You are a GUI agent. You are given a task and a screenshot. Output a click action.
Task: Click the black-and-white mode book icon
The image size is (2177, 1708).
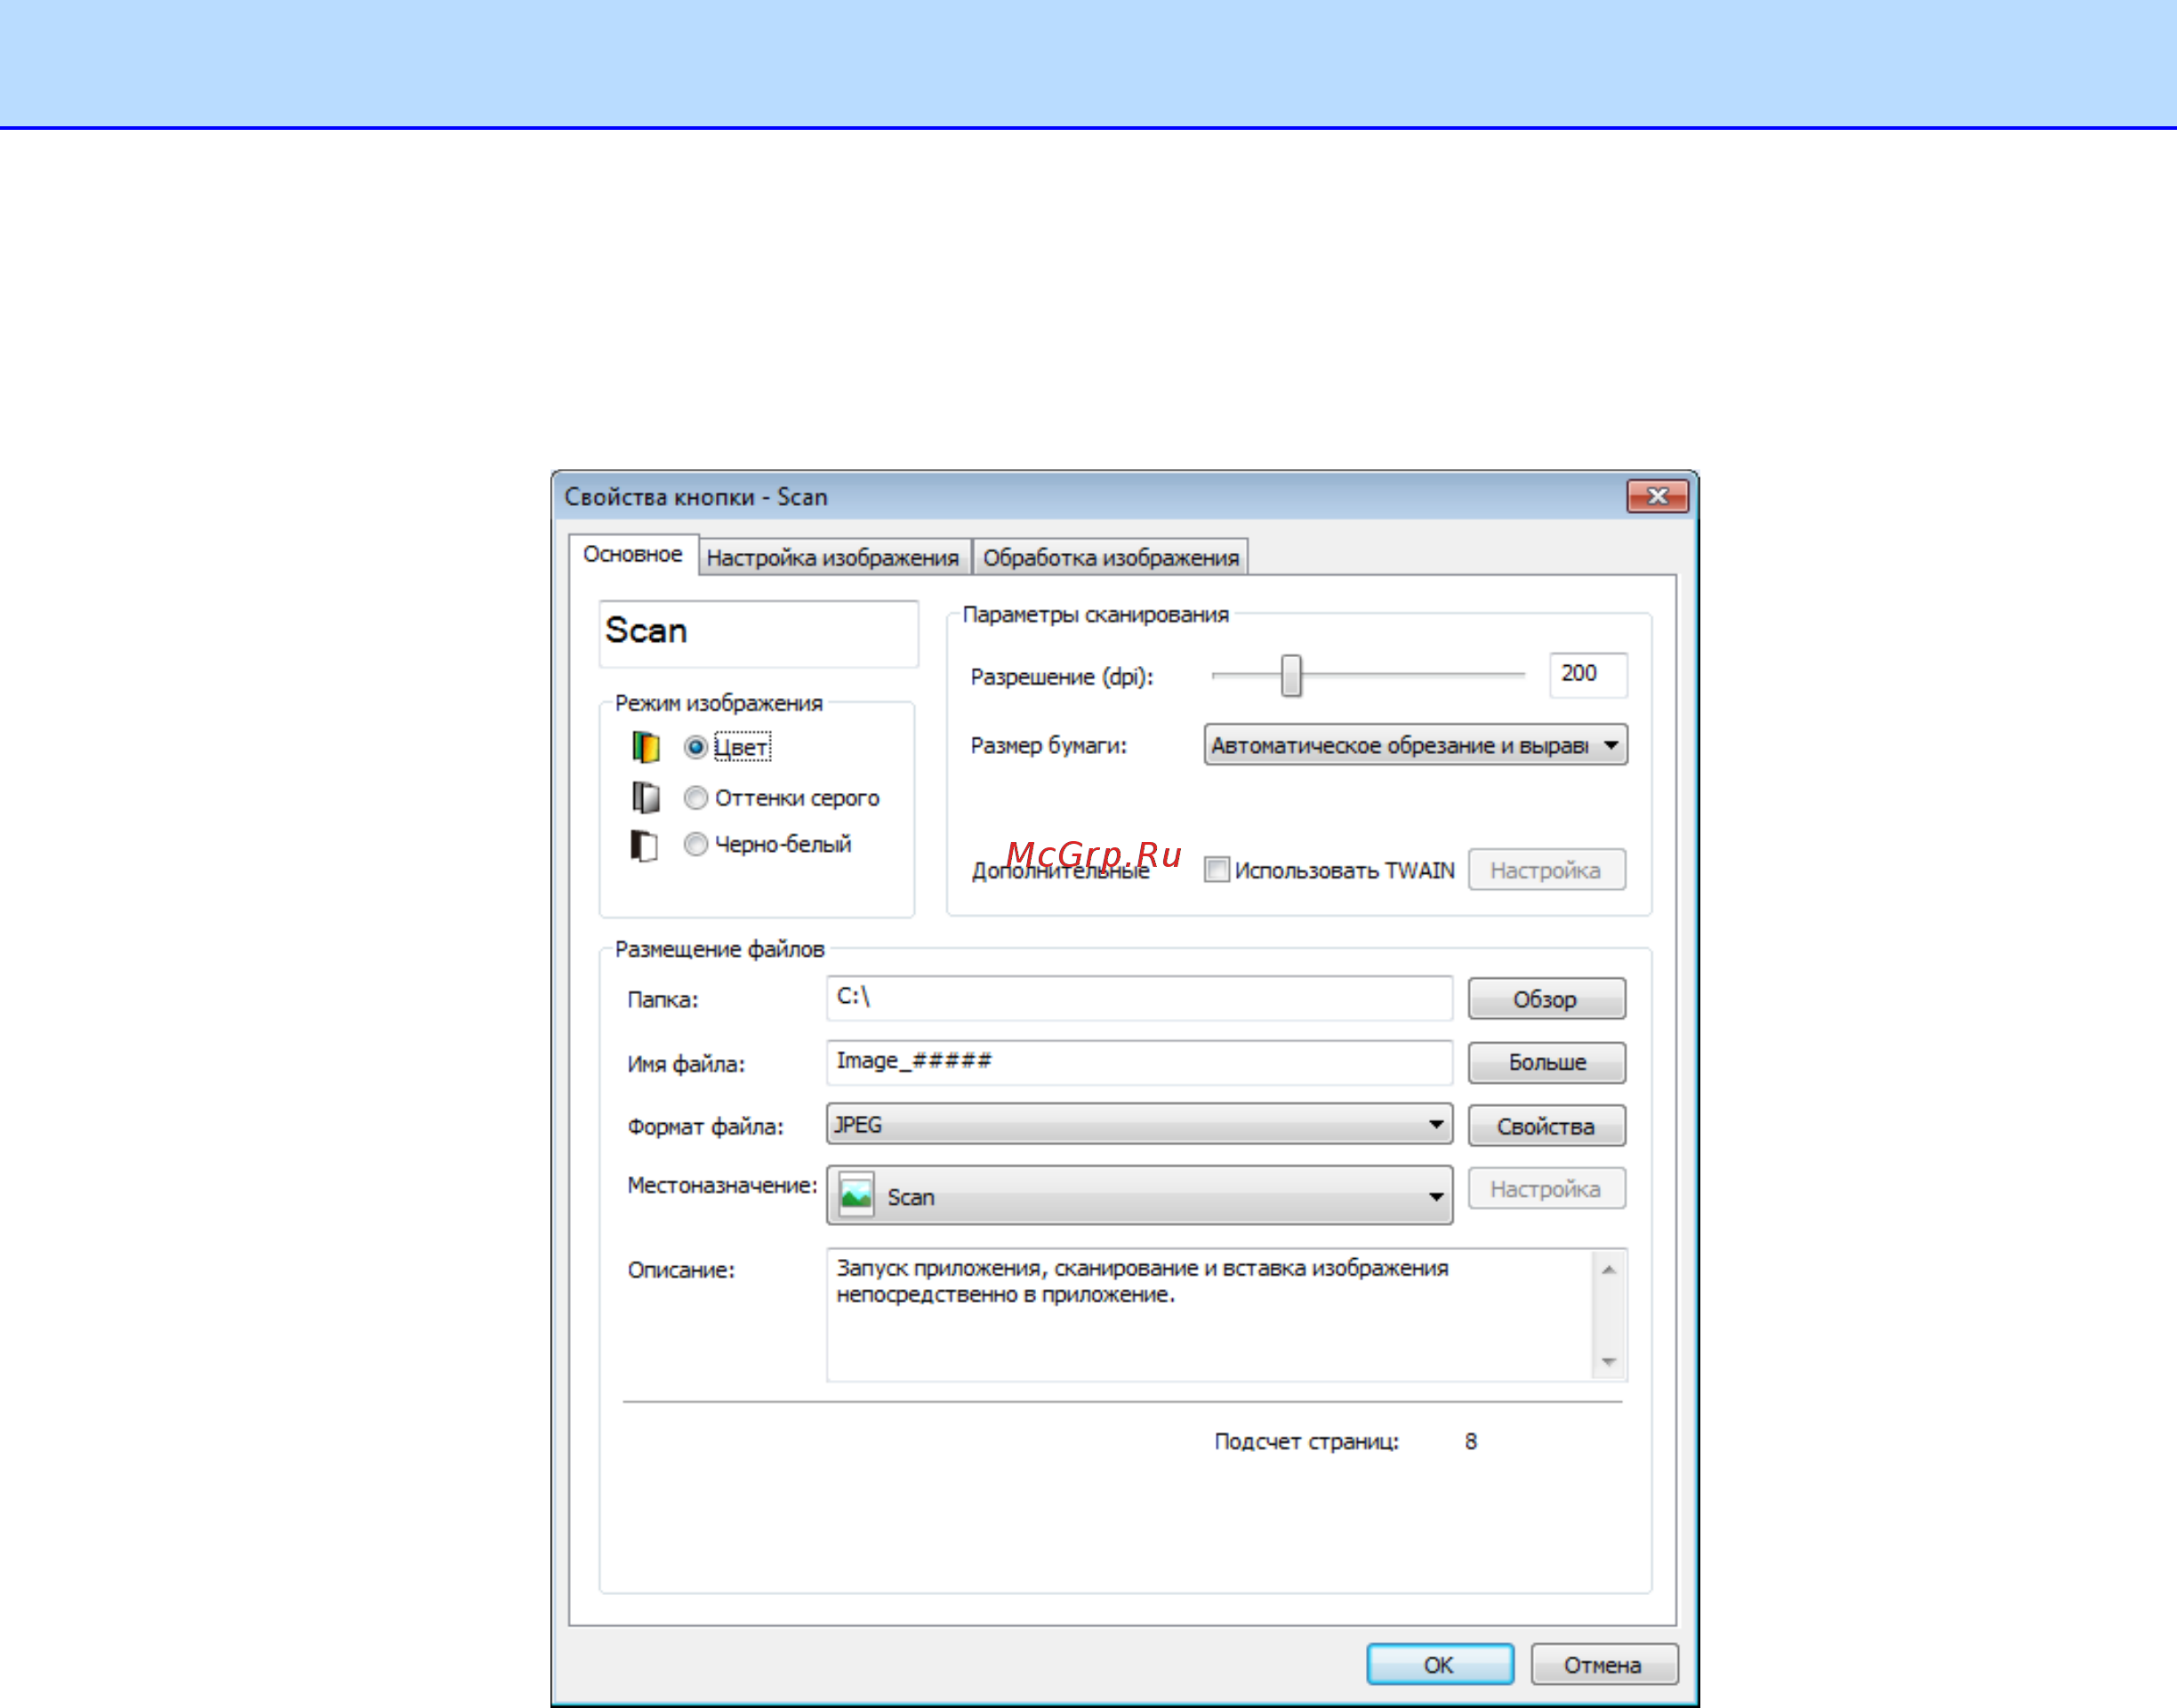click(x=644, y=845)
